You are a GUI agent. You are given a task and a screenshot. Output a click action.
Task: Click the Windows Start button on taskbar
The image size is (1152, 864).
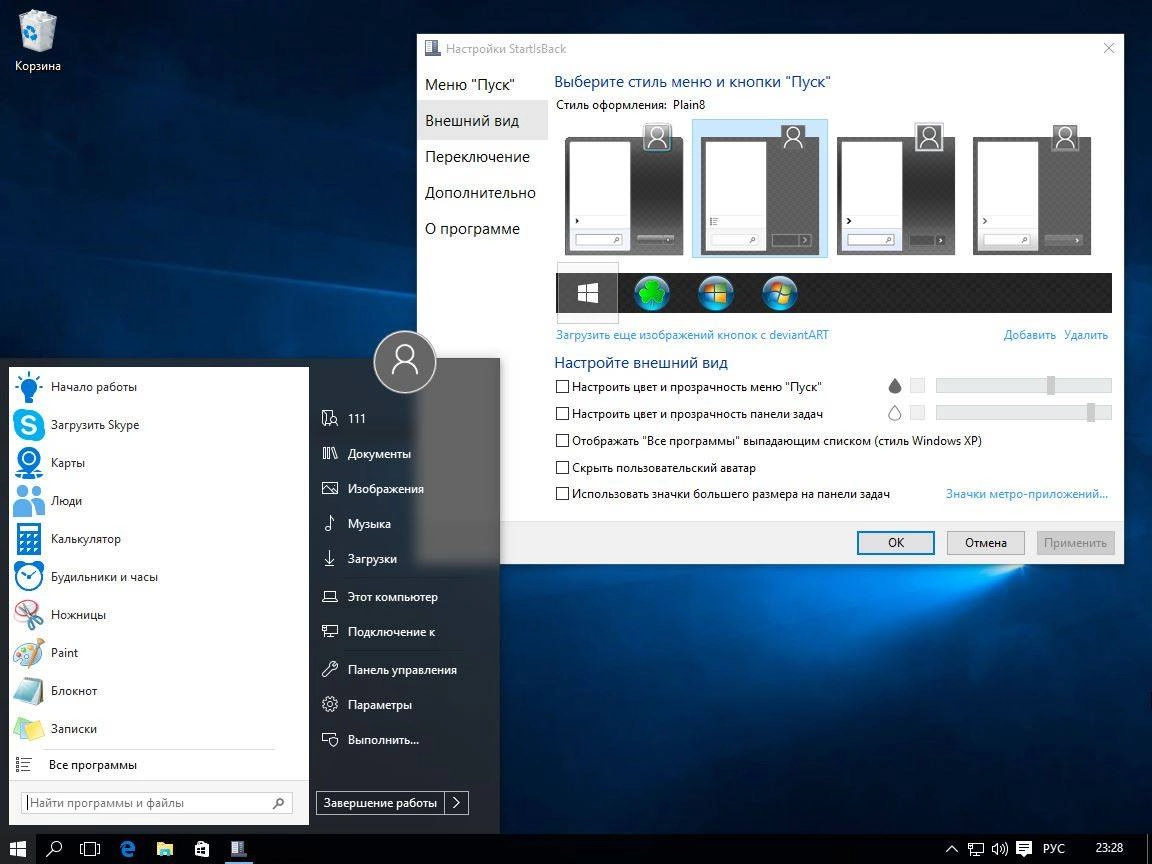click(x=18, y=849)
